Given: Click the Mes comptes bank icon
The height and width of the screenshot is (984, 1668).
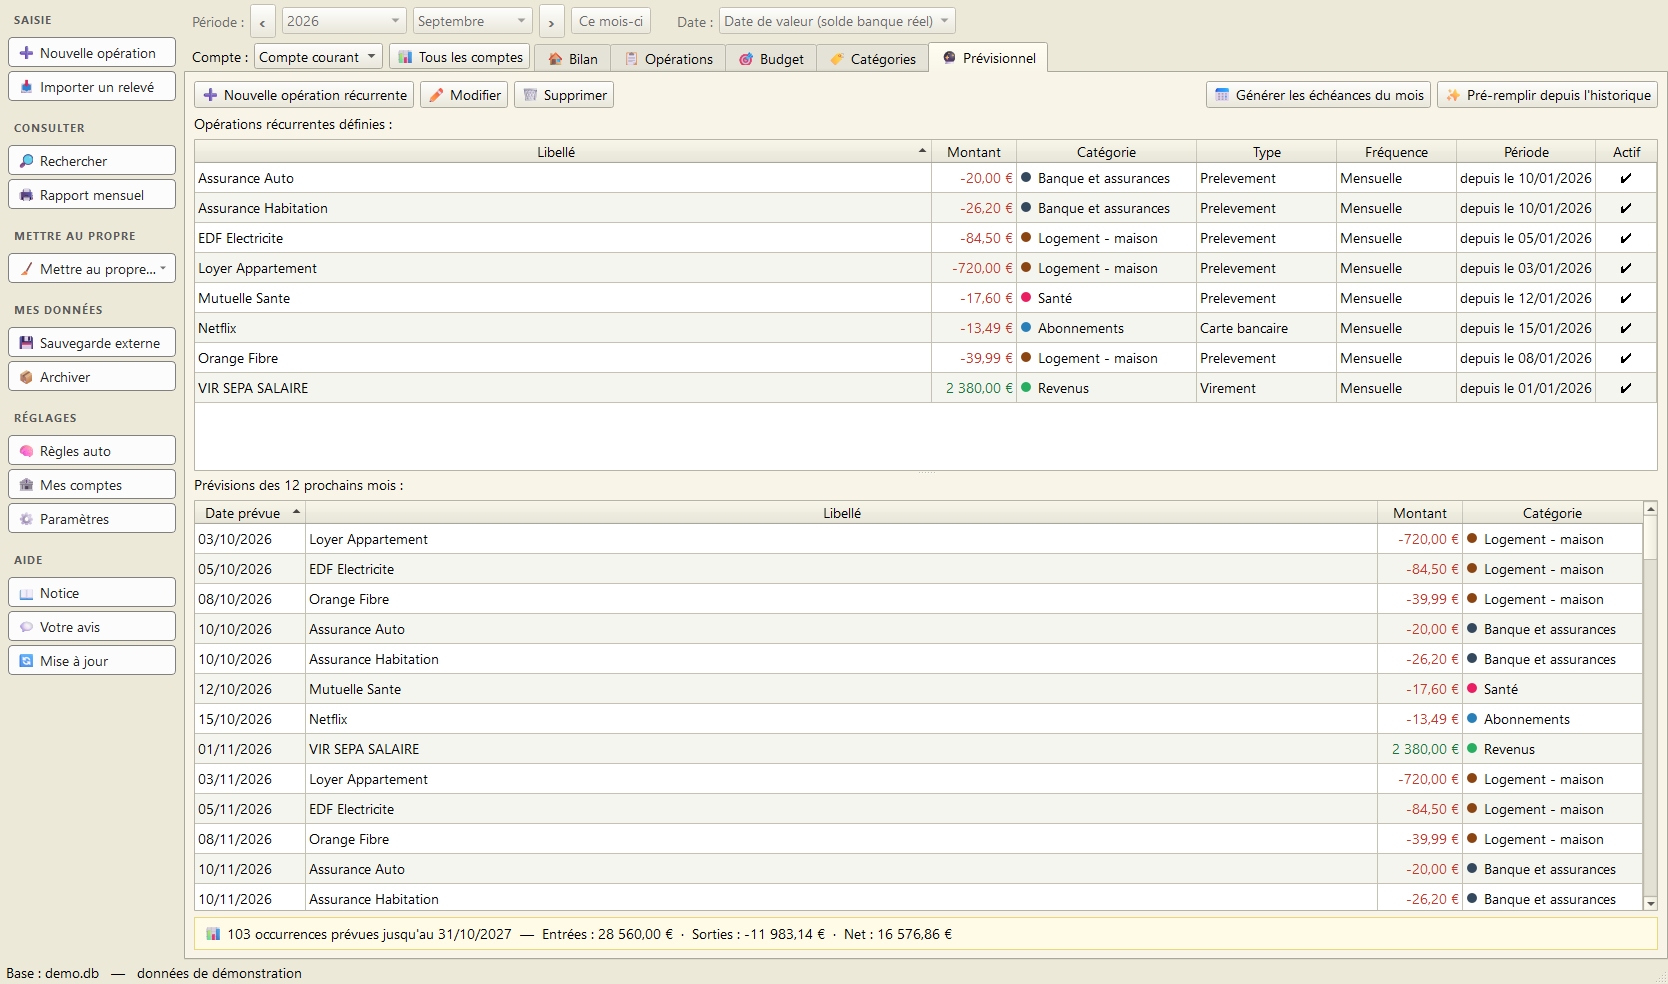Looking at the screenshot, I should click(26, 485).
